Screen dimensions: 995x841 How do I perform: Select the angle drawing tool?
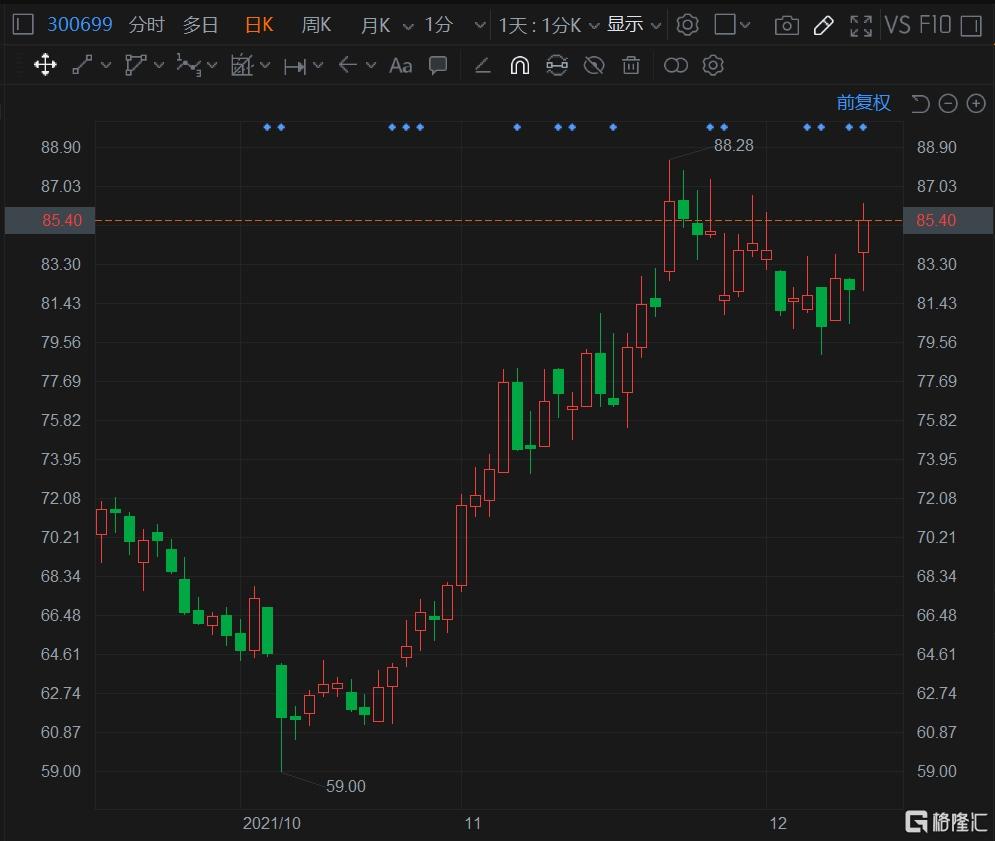483,65
